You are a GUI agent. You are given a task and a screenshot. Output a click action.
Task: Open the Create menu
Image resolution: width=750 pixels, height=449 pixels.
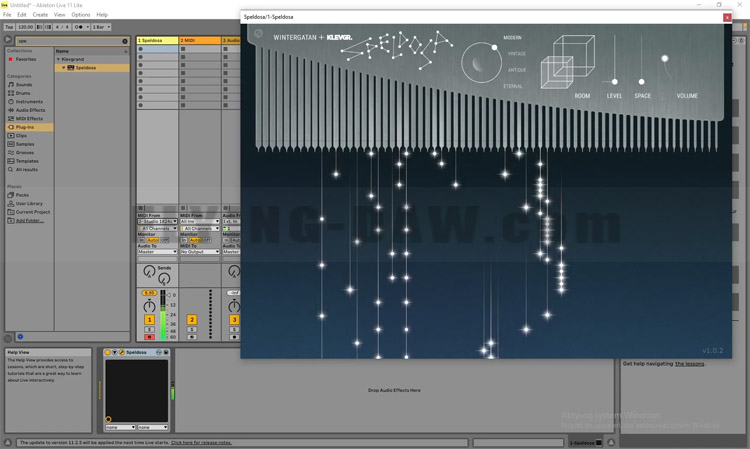pos(40,15)
